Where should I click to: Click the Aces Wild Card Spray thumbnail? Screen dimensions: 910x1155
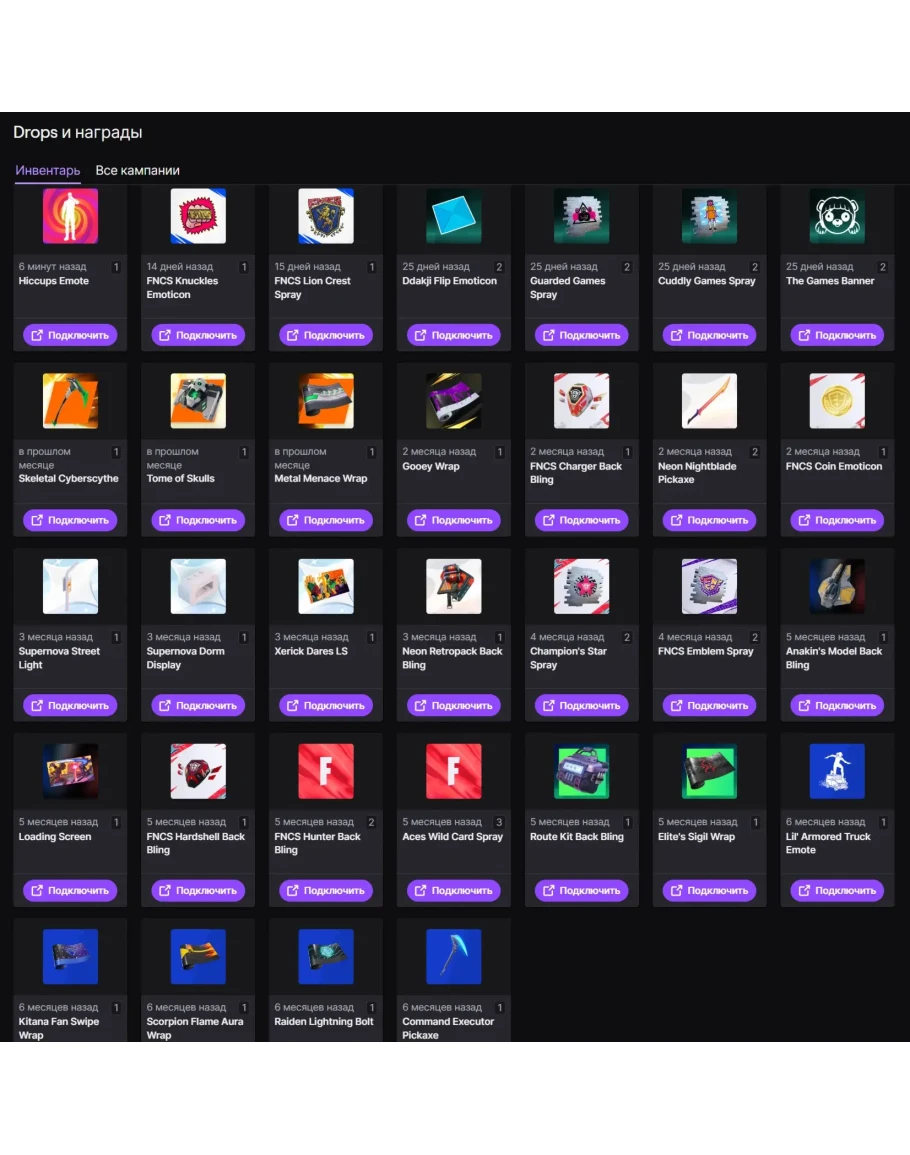point(454,771)
